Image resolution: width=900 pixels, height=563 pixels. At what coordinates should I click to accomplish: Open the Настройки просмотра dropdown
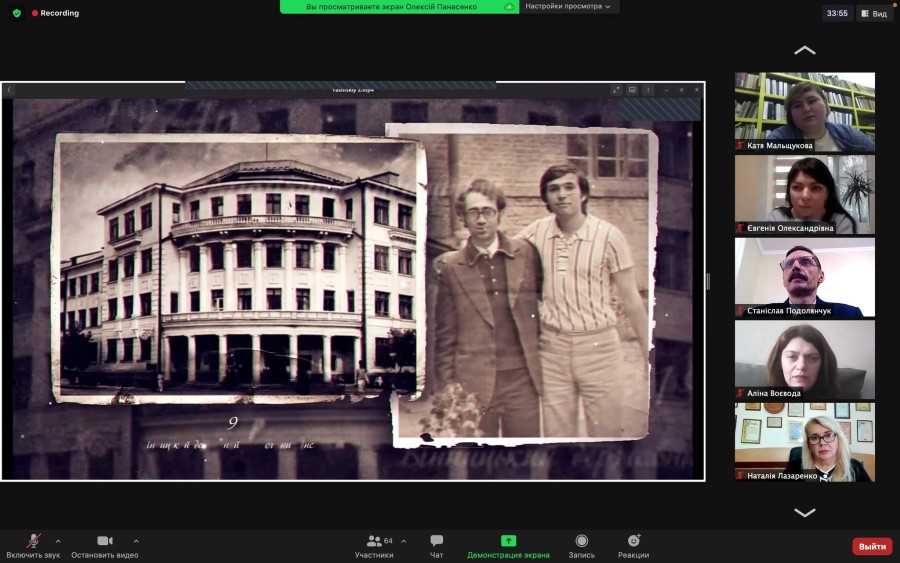pyautogui.click(x=568, y=6)
